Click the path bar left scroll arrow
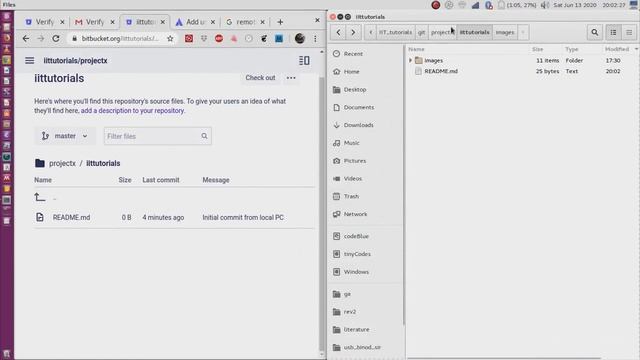This screenshot has width=640, height=360. (370, 32)
